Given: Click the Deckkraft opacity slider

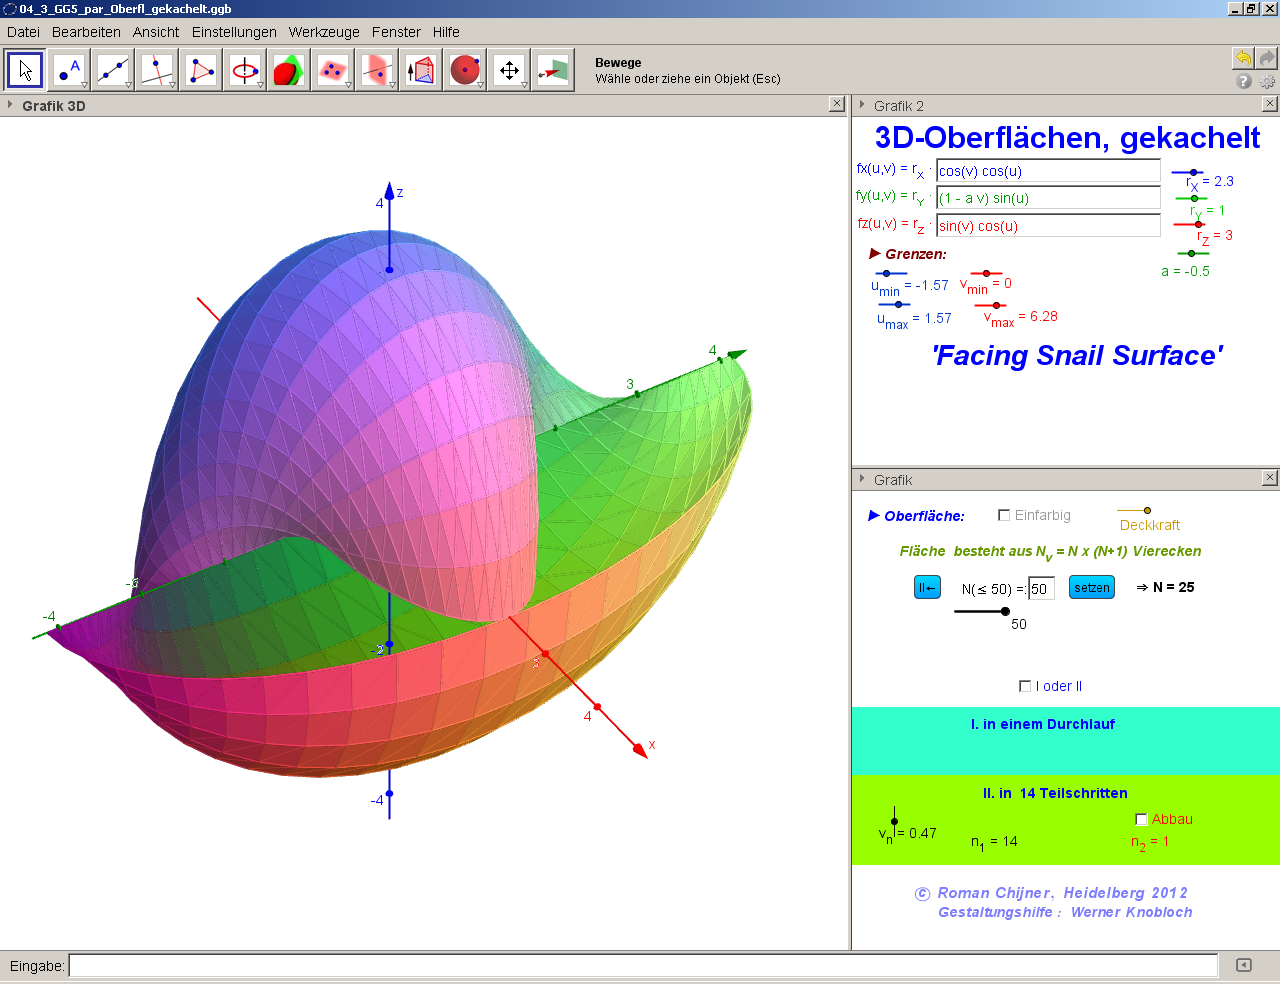Looking at the screenshot, I should 1146,510.
